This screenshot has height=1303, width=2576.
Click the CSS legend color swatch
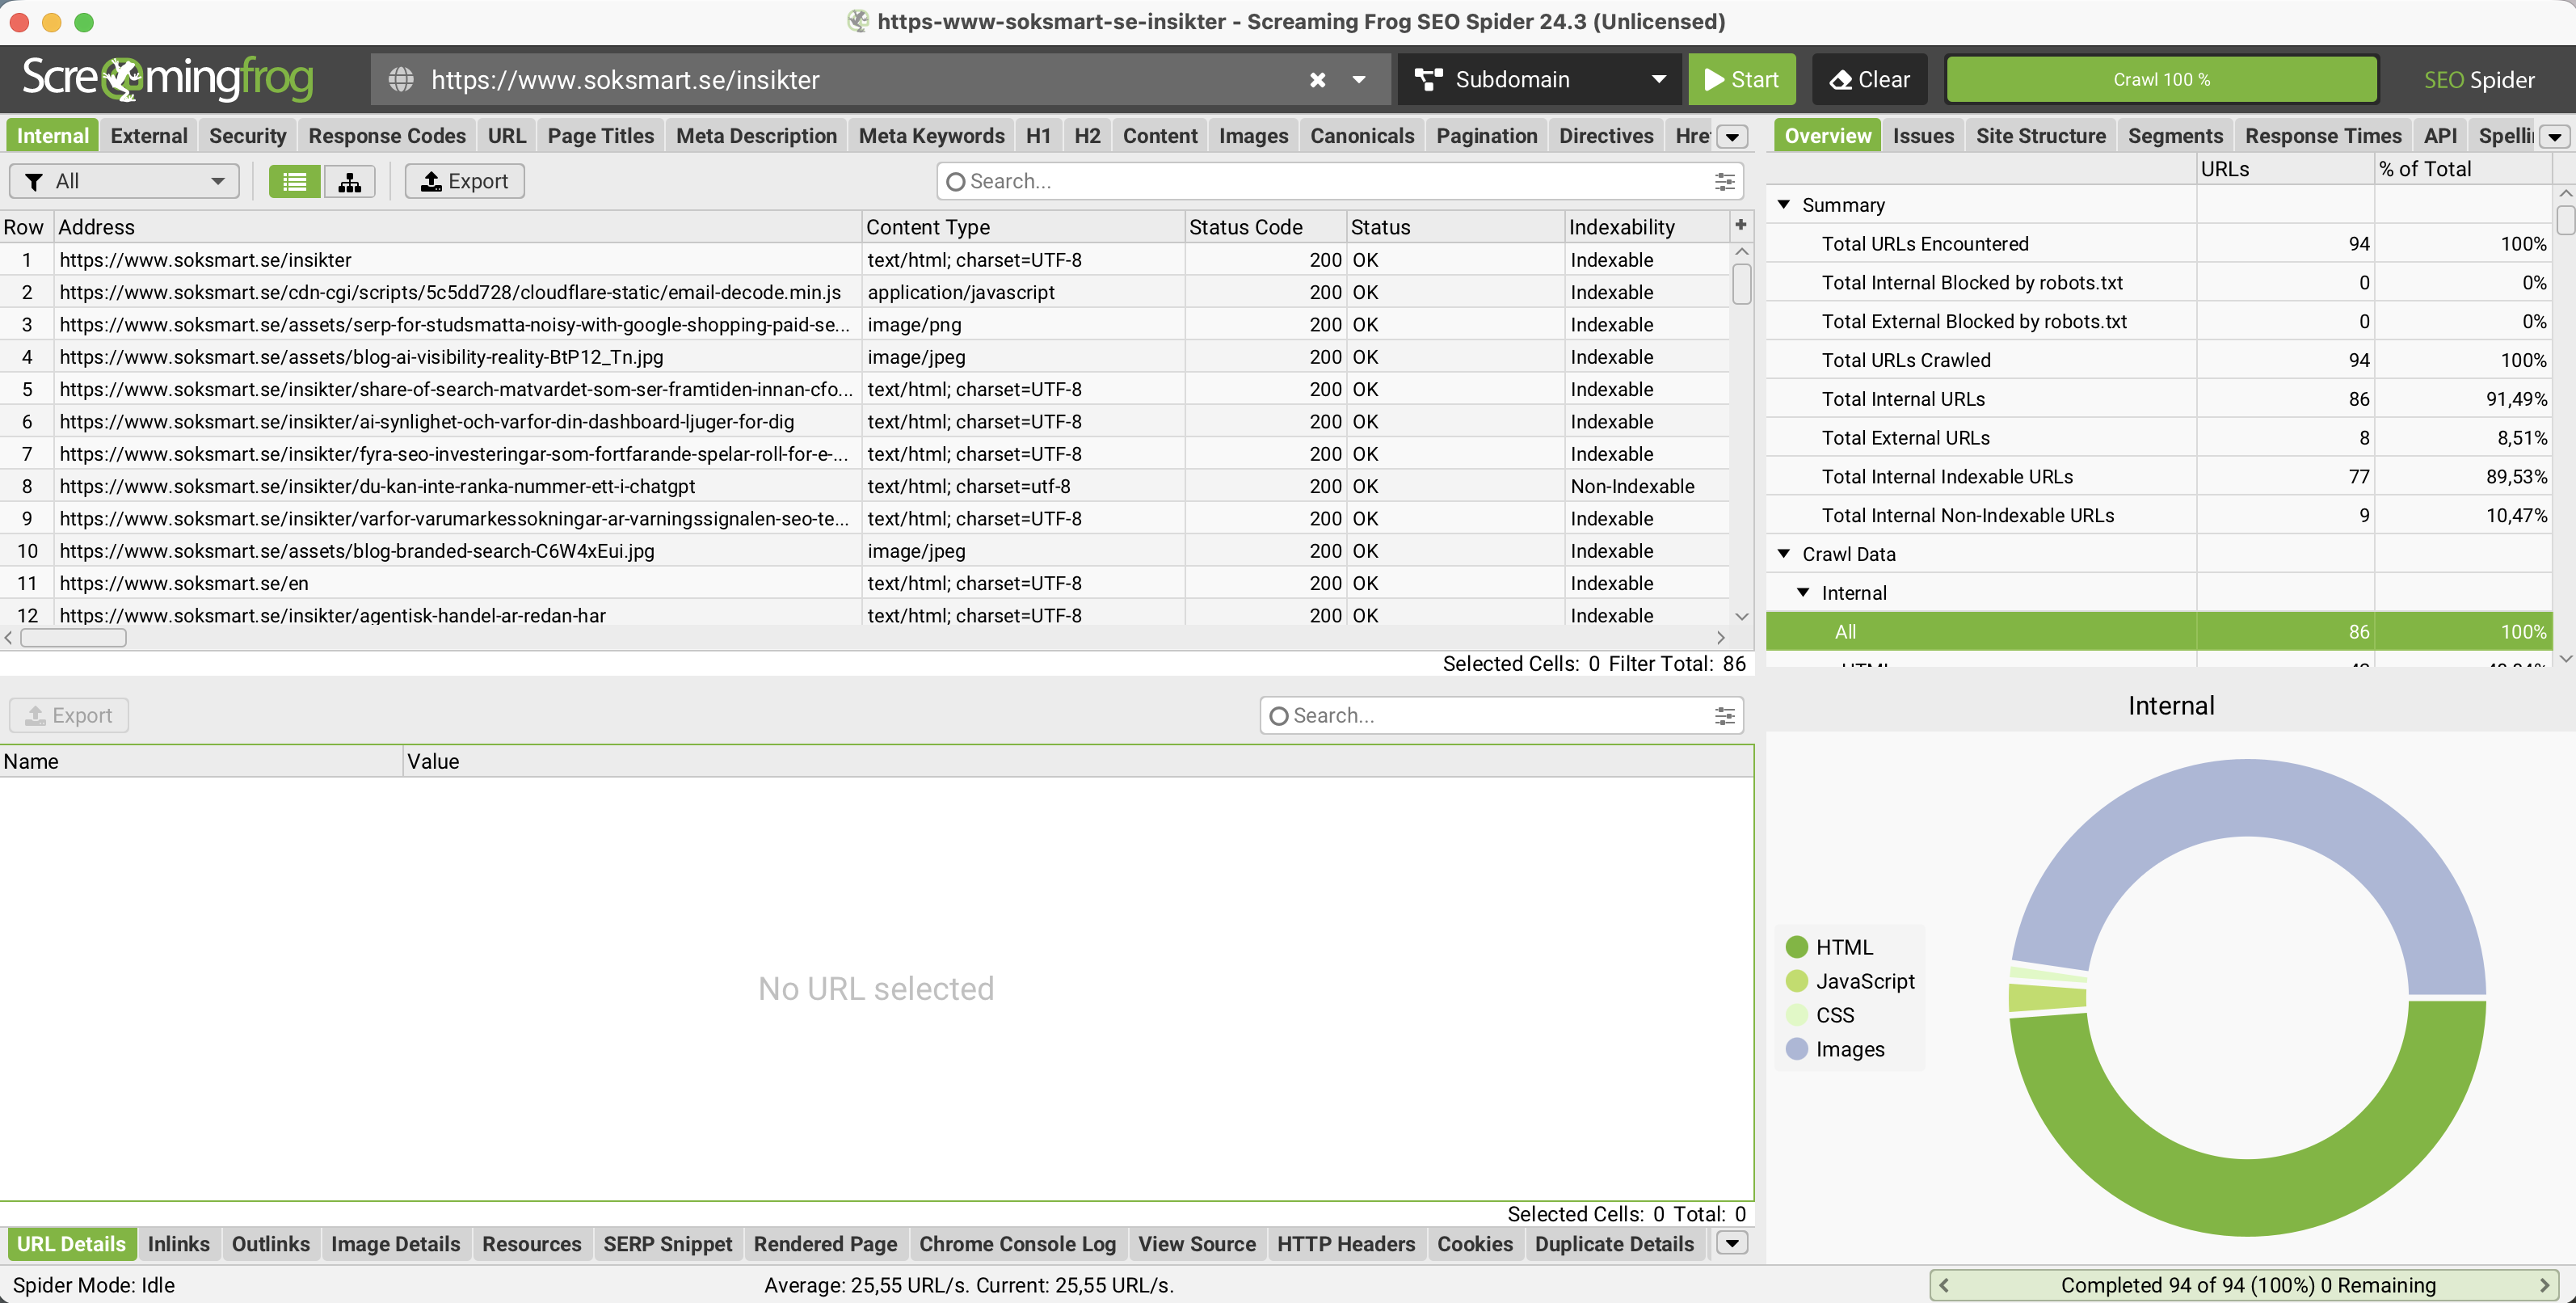click(x=1797, y=1015)
